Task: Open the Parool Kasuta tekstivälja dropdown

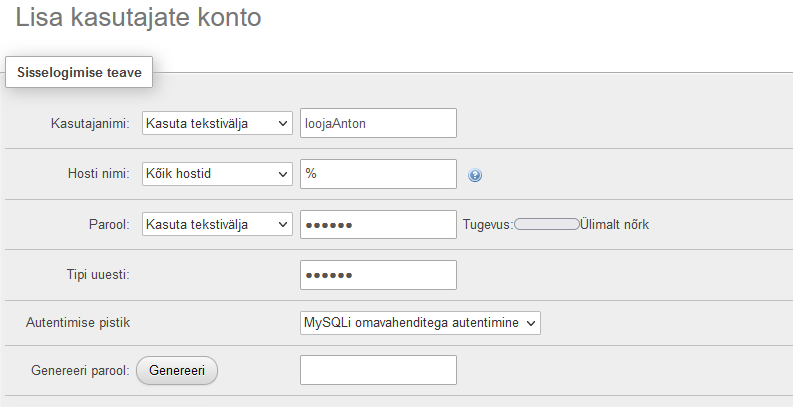Action: tap(217, 224)
